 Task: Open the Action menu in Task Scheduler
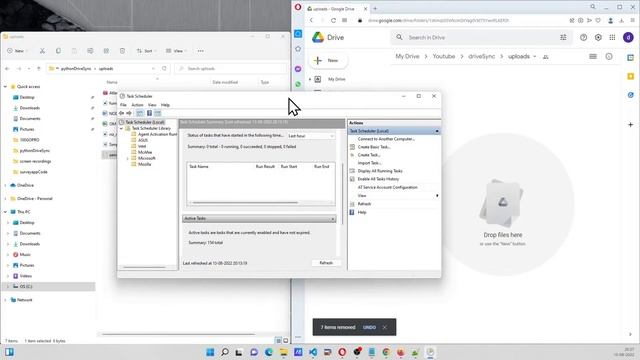[137, 105]
